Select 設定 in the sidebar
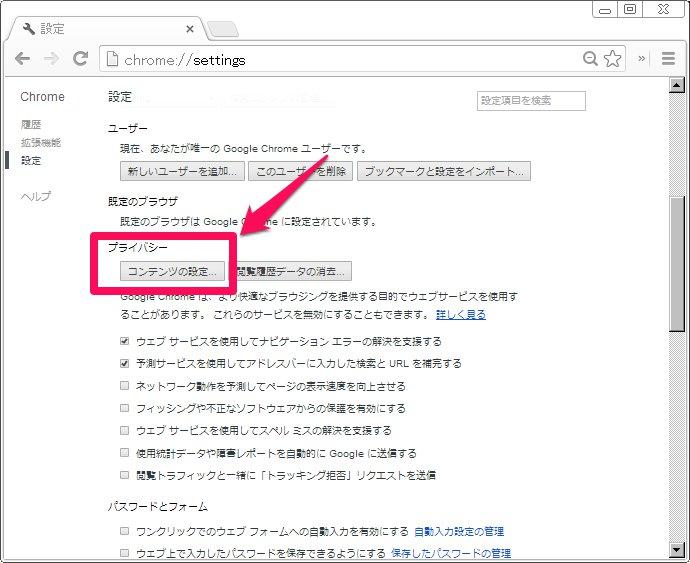690x563 pixels. pos(31,161)
